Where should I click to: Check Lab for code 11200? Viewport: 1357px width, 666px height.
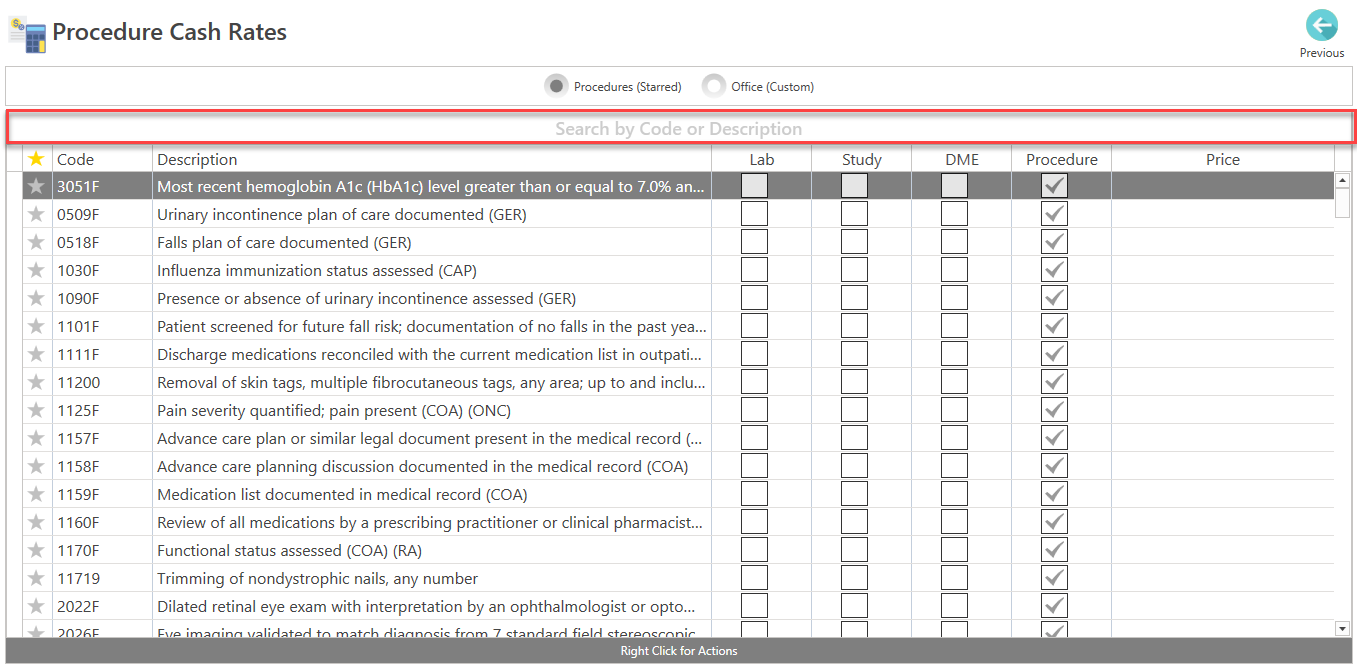coord(754,382)
